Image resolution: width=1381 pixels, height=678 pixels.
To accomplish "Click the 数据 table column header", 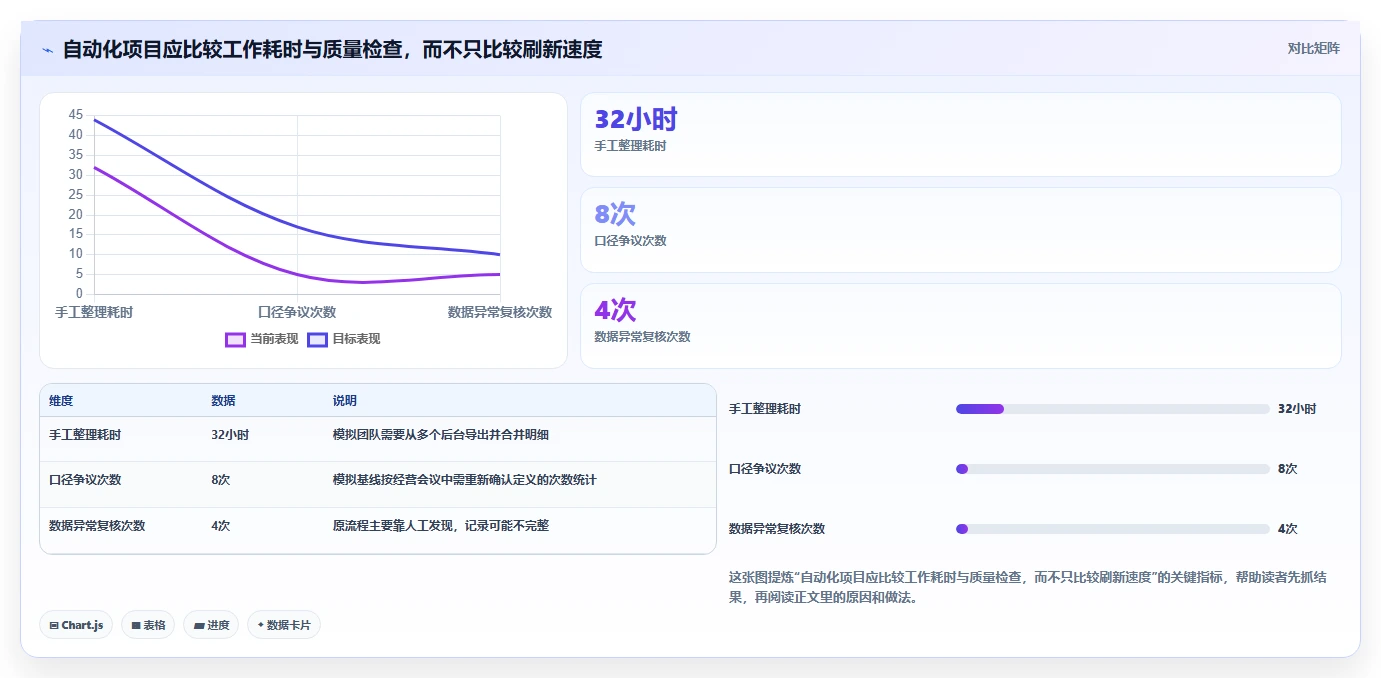I will 223,401.
